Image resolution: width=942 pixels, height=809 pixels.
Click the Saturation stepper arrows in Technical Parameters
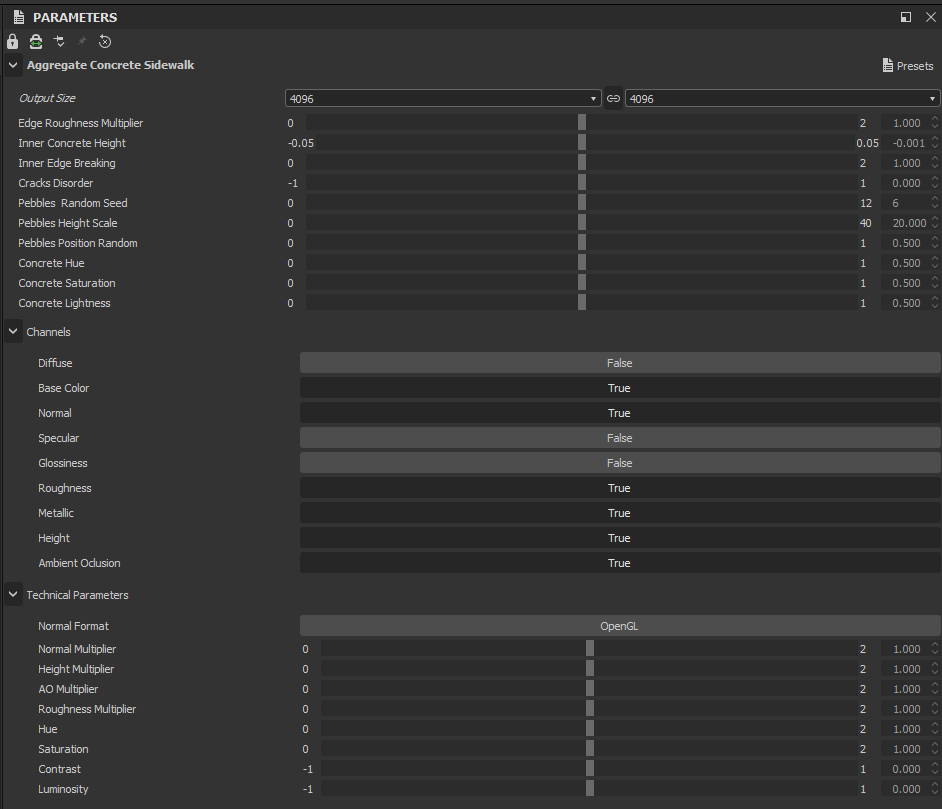(x=935, y=749)
